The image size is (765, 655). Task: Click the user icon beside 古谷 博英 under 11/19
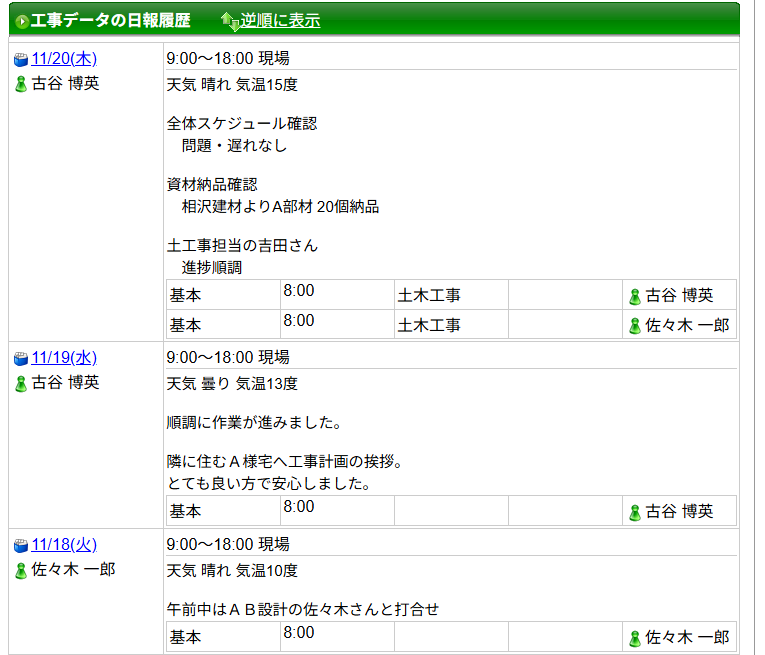click(x=21, y=383)
